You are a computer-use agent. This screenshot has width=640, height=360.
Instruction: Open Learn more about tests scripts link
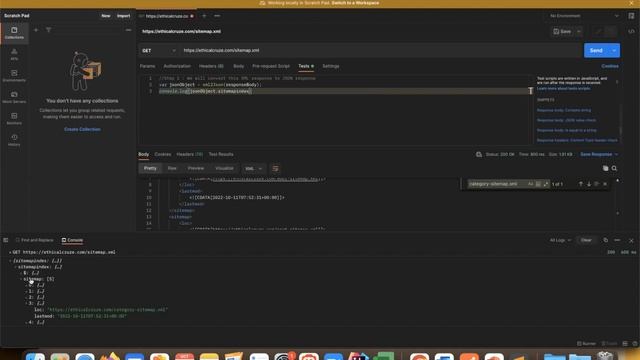(563, 89)
